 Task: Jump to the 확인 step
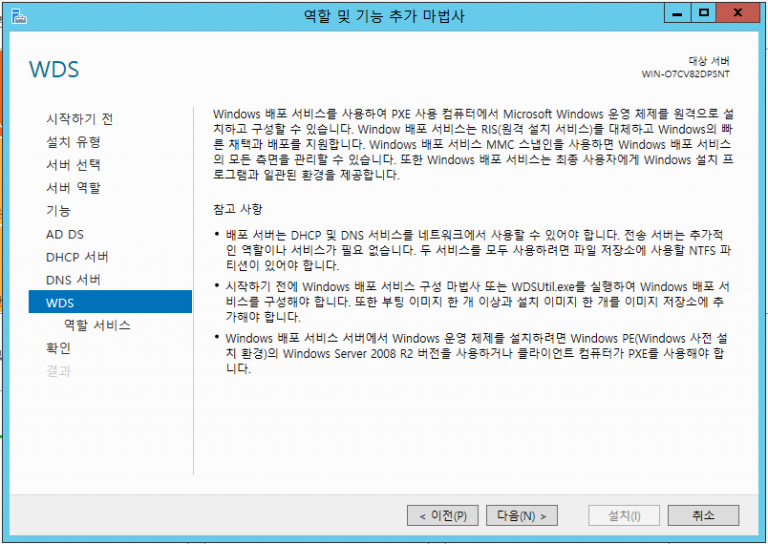pyautogui.click(x=59, y=348)
